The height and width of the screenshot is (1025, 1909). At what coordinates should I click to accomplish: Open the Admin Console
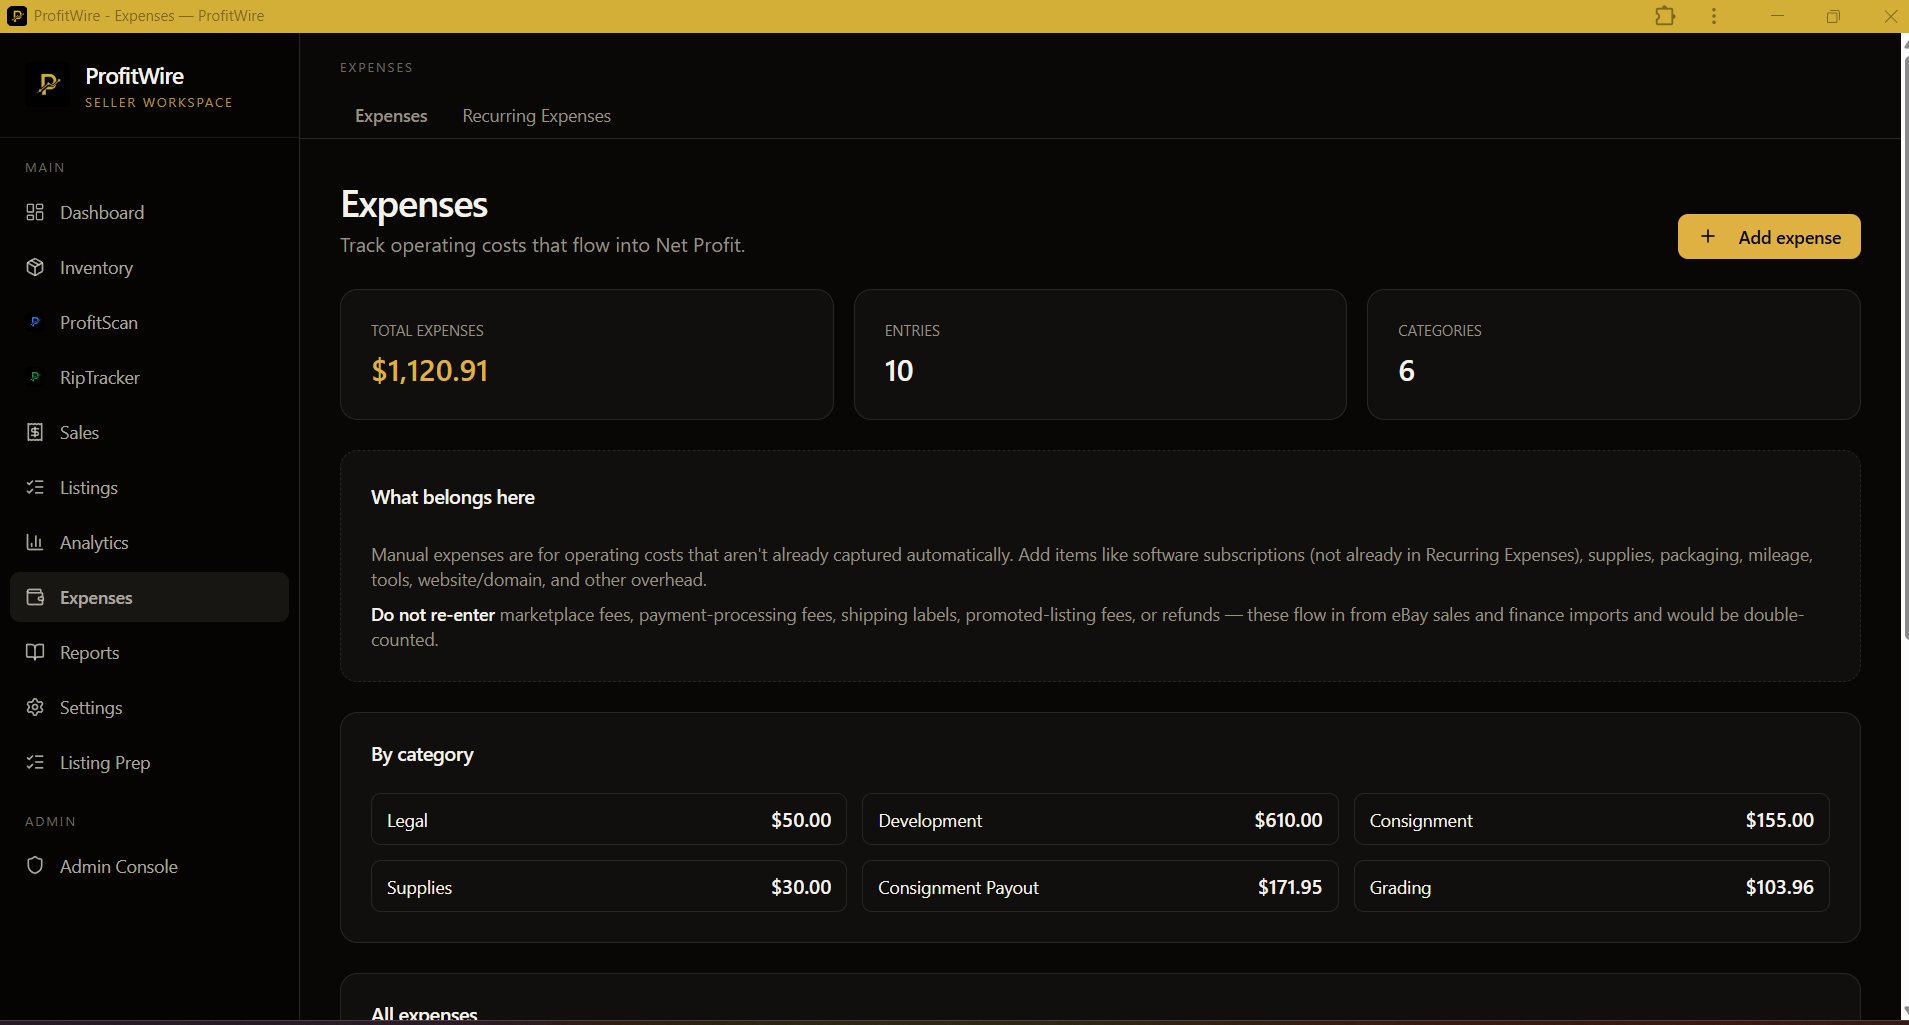(x=149, y=866)
